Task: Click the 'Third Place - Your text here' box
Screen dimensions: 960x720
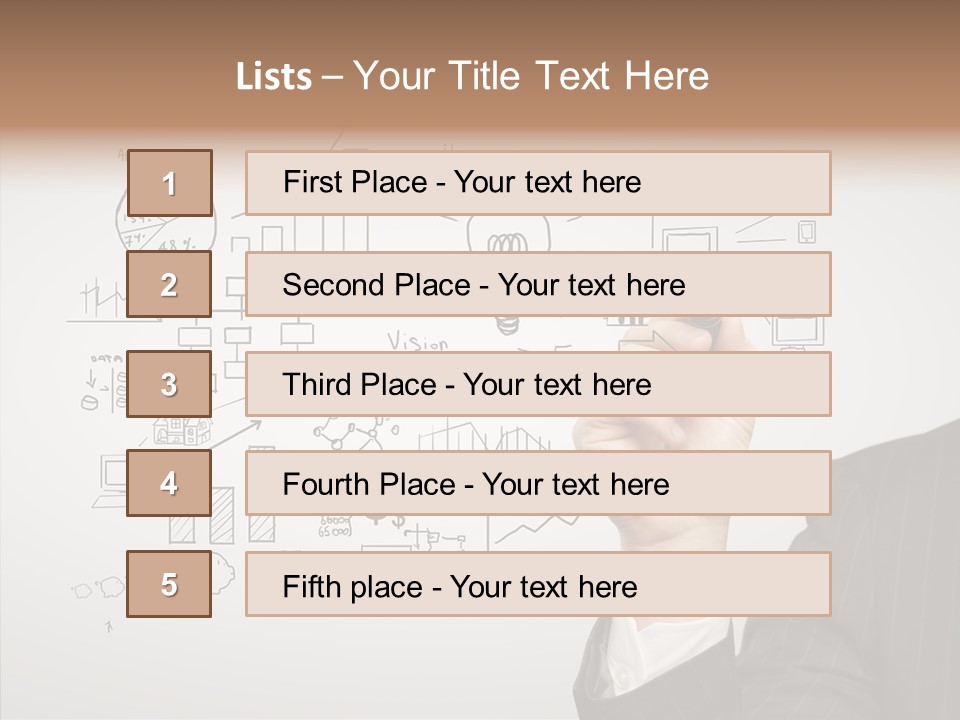Action: point(538,384)
